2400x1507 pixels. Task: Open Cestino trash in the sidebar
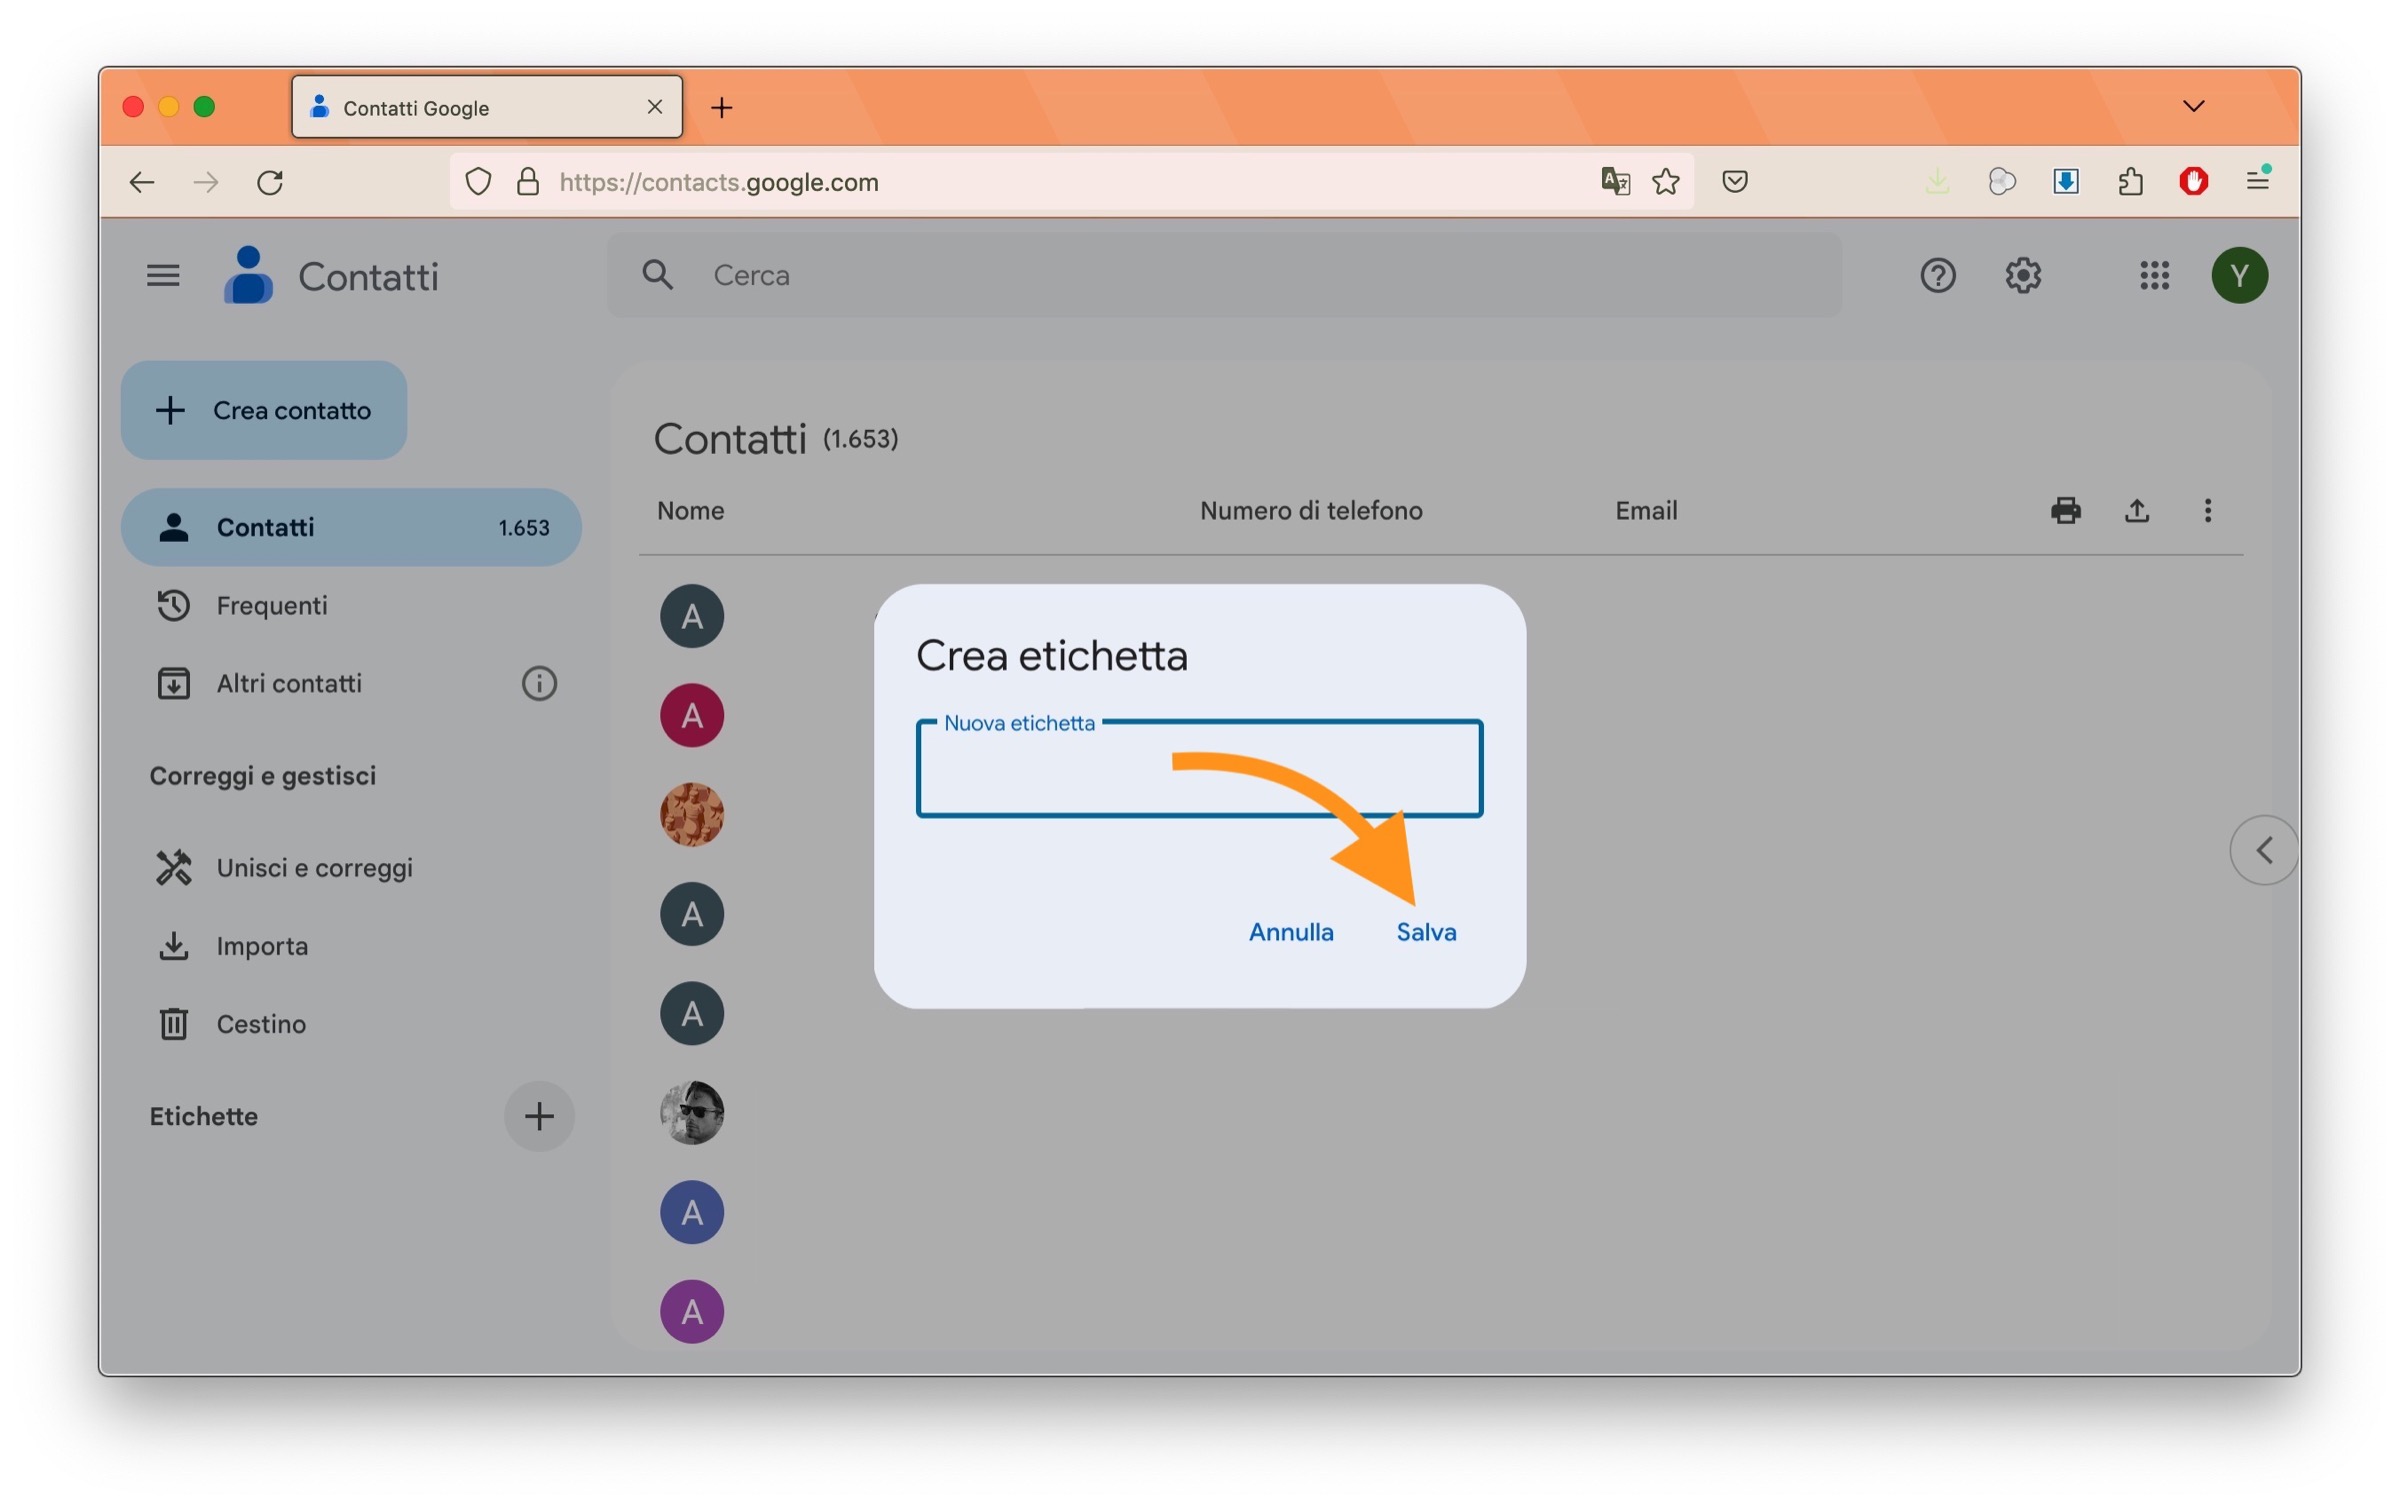click(x=261, y=1024)
